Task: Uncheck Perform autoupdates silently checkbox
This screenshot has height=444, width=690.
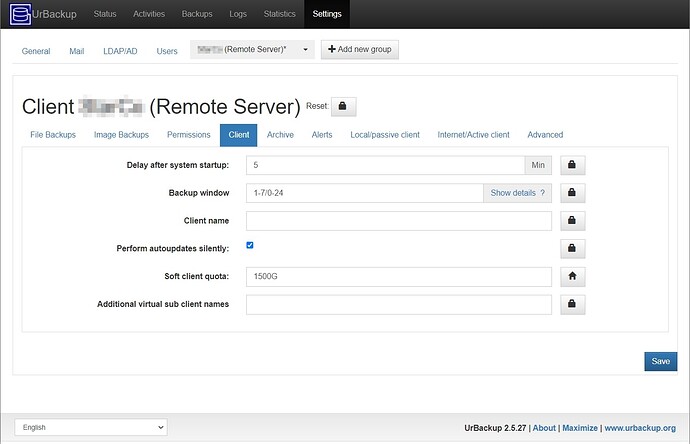Action: point(250,245)
